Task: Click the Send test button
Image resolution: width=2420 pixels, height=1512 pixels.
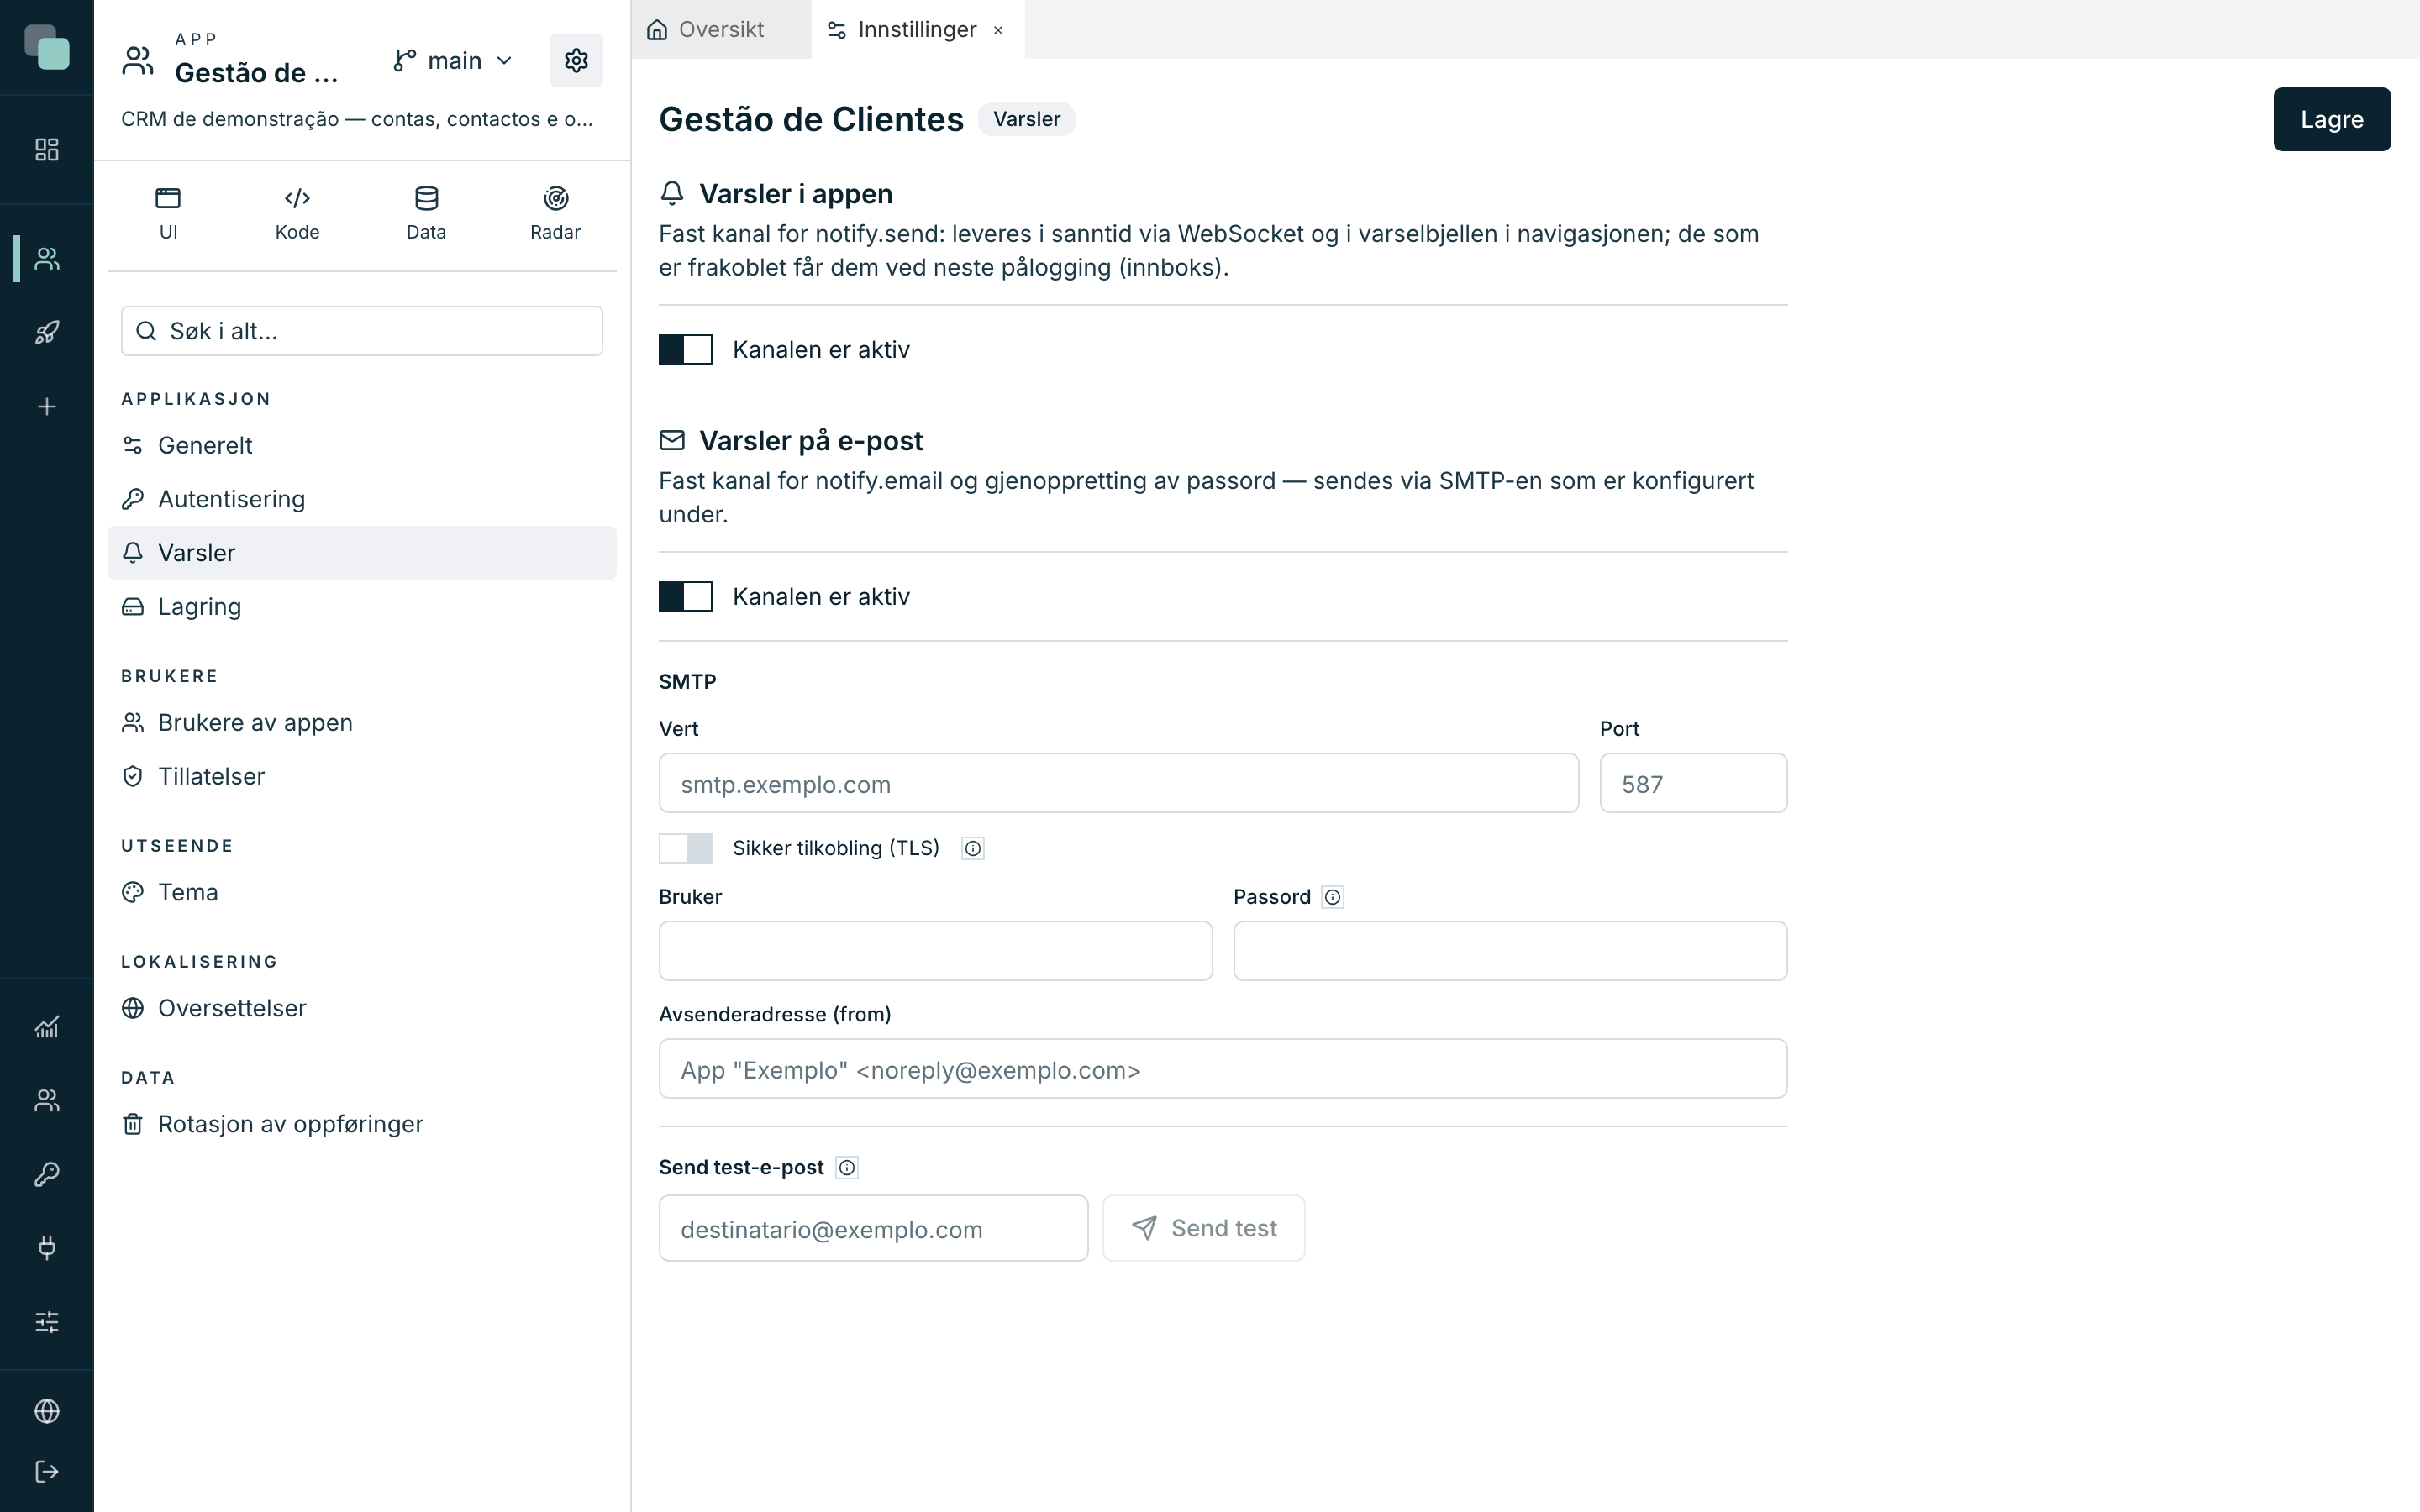Action: pos(1204,1228)
